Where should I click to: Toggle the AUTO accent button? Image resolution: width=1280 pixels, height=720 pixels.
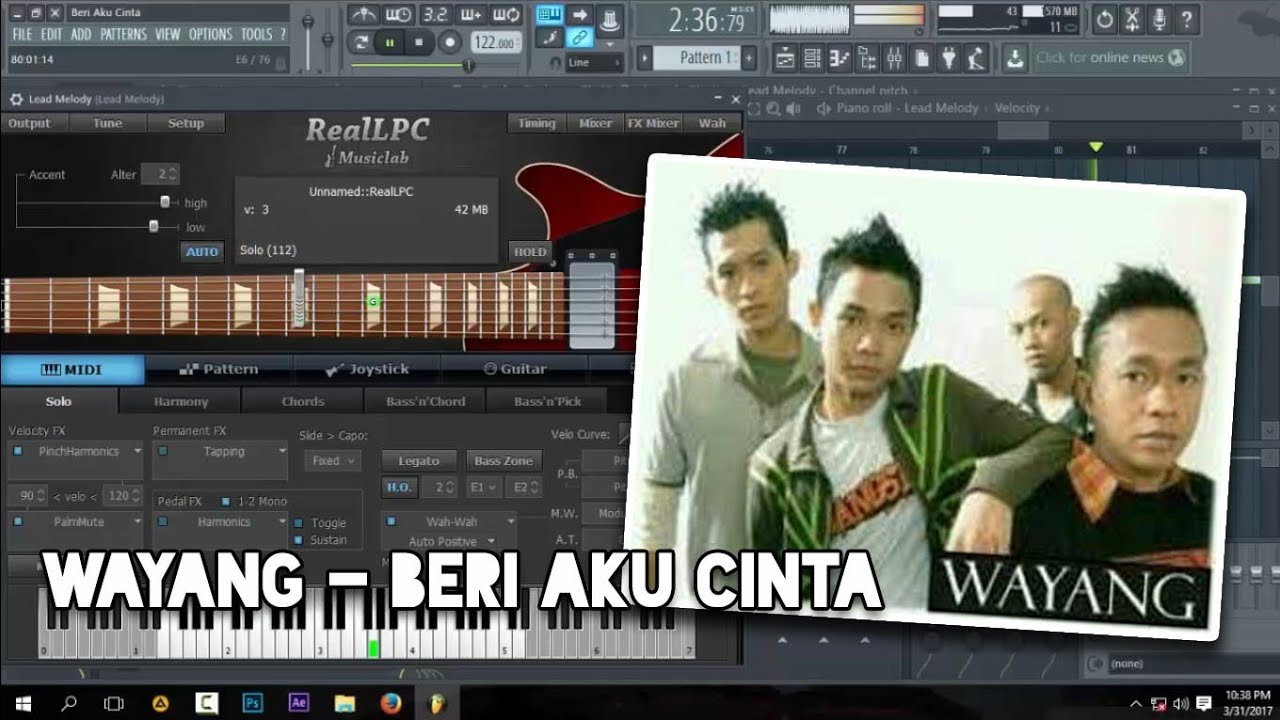202,251
